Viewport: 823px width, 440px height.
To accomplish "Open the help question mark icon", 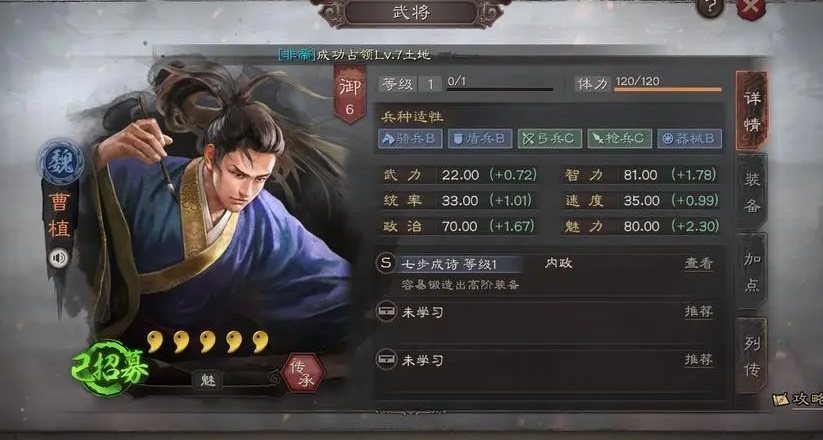I will pyautogui.click(x=710, y=7).
